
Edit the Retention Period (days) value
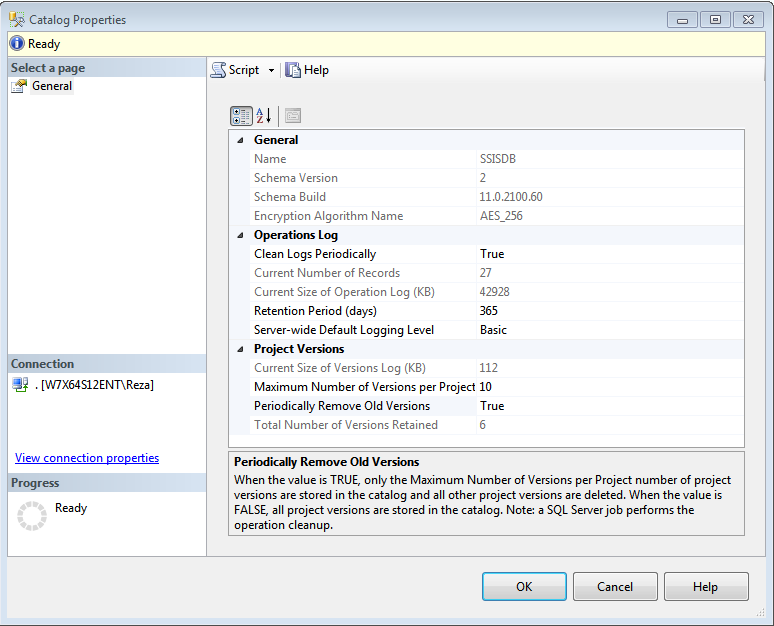[489, 311]
